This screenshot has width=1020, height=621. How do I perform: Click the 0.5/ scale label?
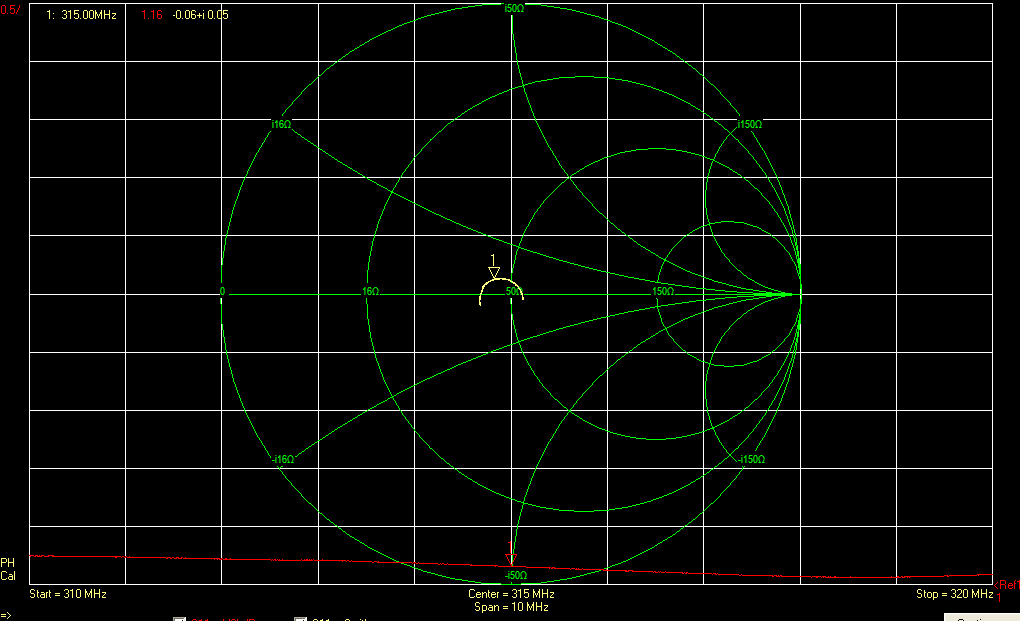pyautogui.click(x=10, y=10)
